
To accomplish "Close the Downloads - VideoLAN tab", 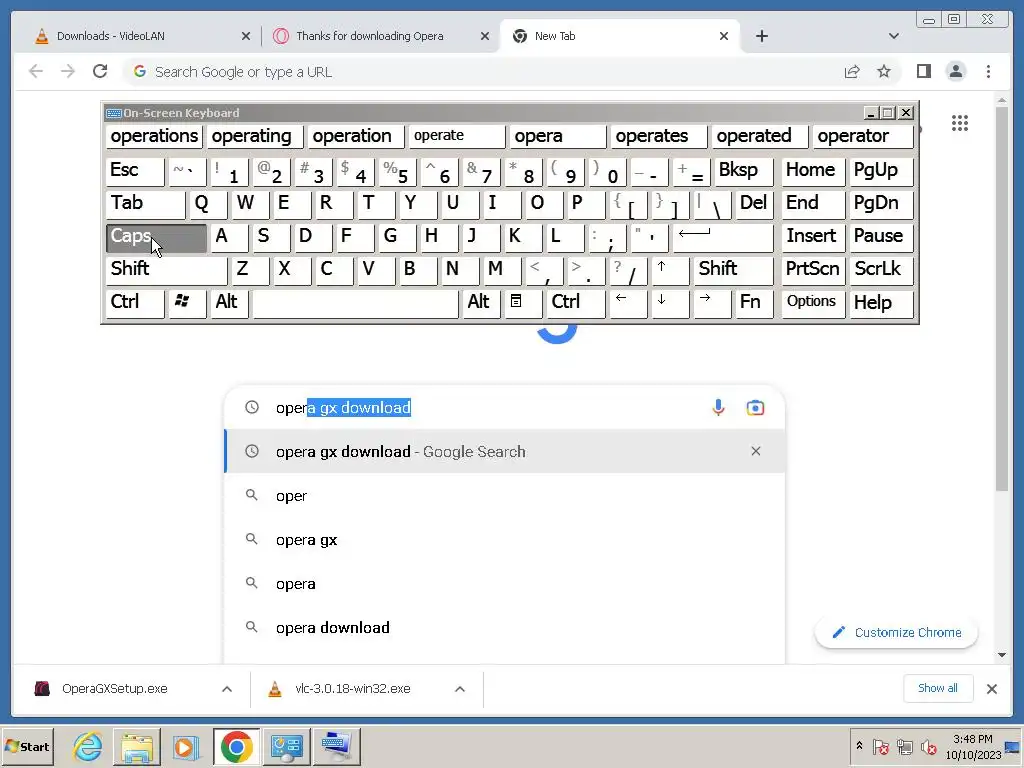I will pyautogui.click(x=246, y=36).
